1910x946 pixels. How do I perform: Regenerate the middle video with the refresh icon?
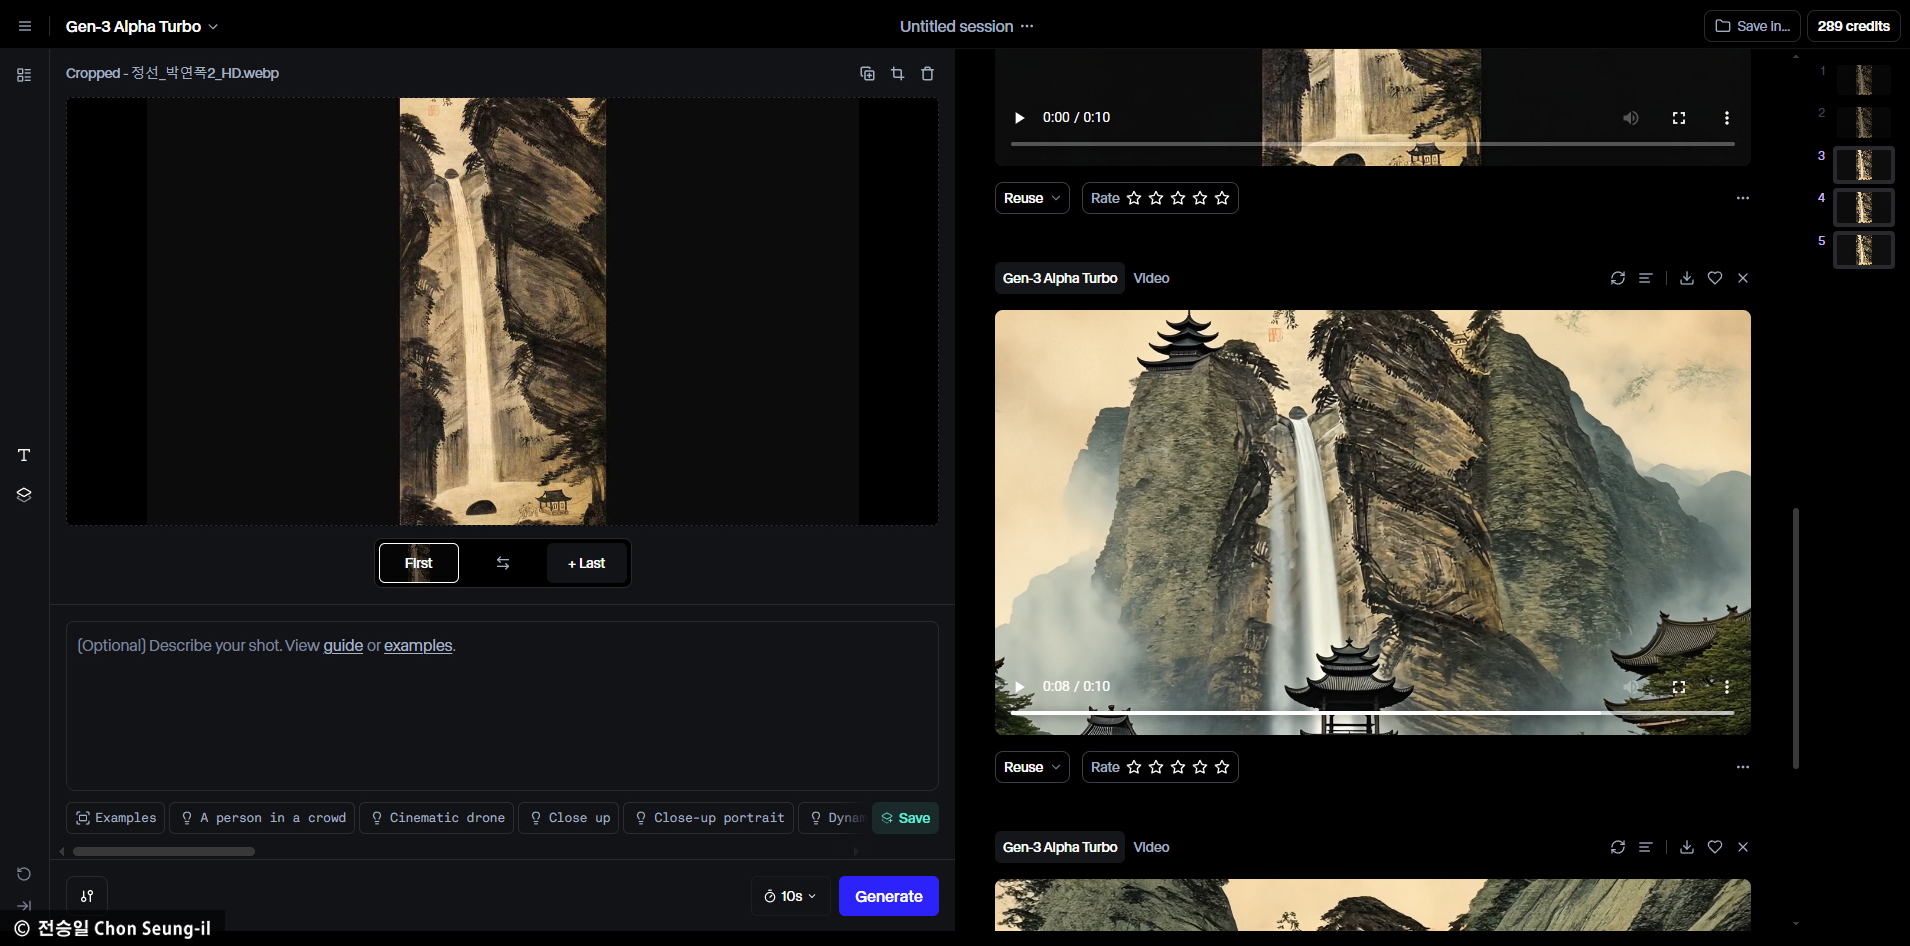click(x=1618, y=278)
